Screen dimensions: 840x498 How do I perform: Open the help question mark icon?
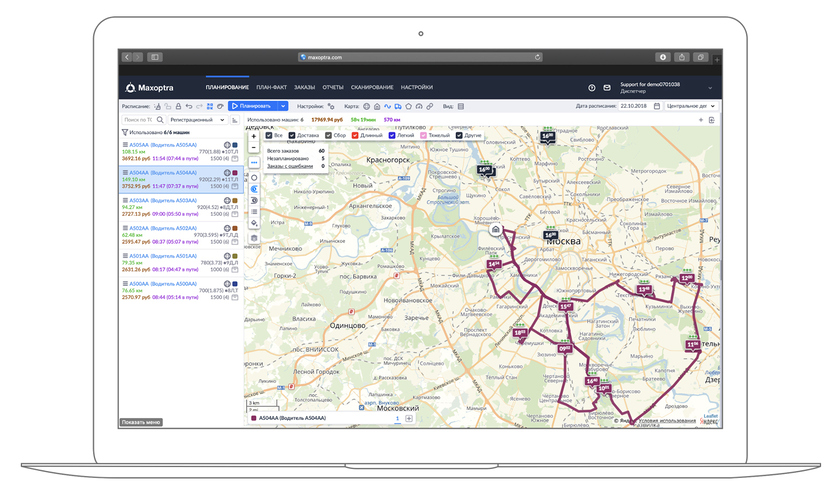[592, 88]
